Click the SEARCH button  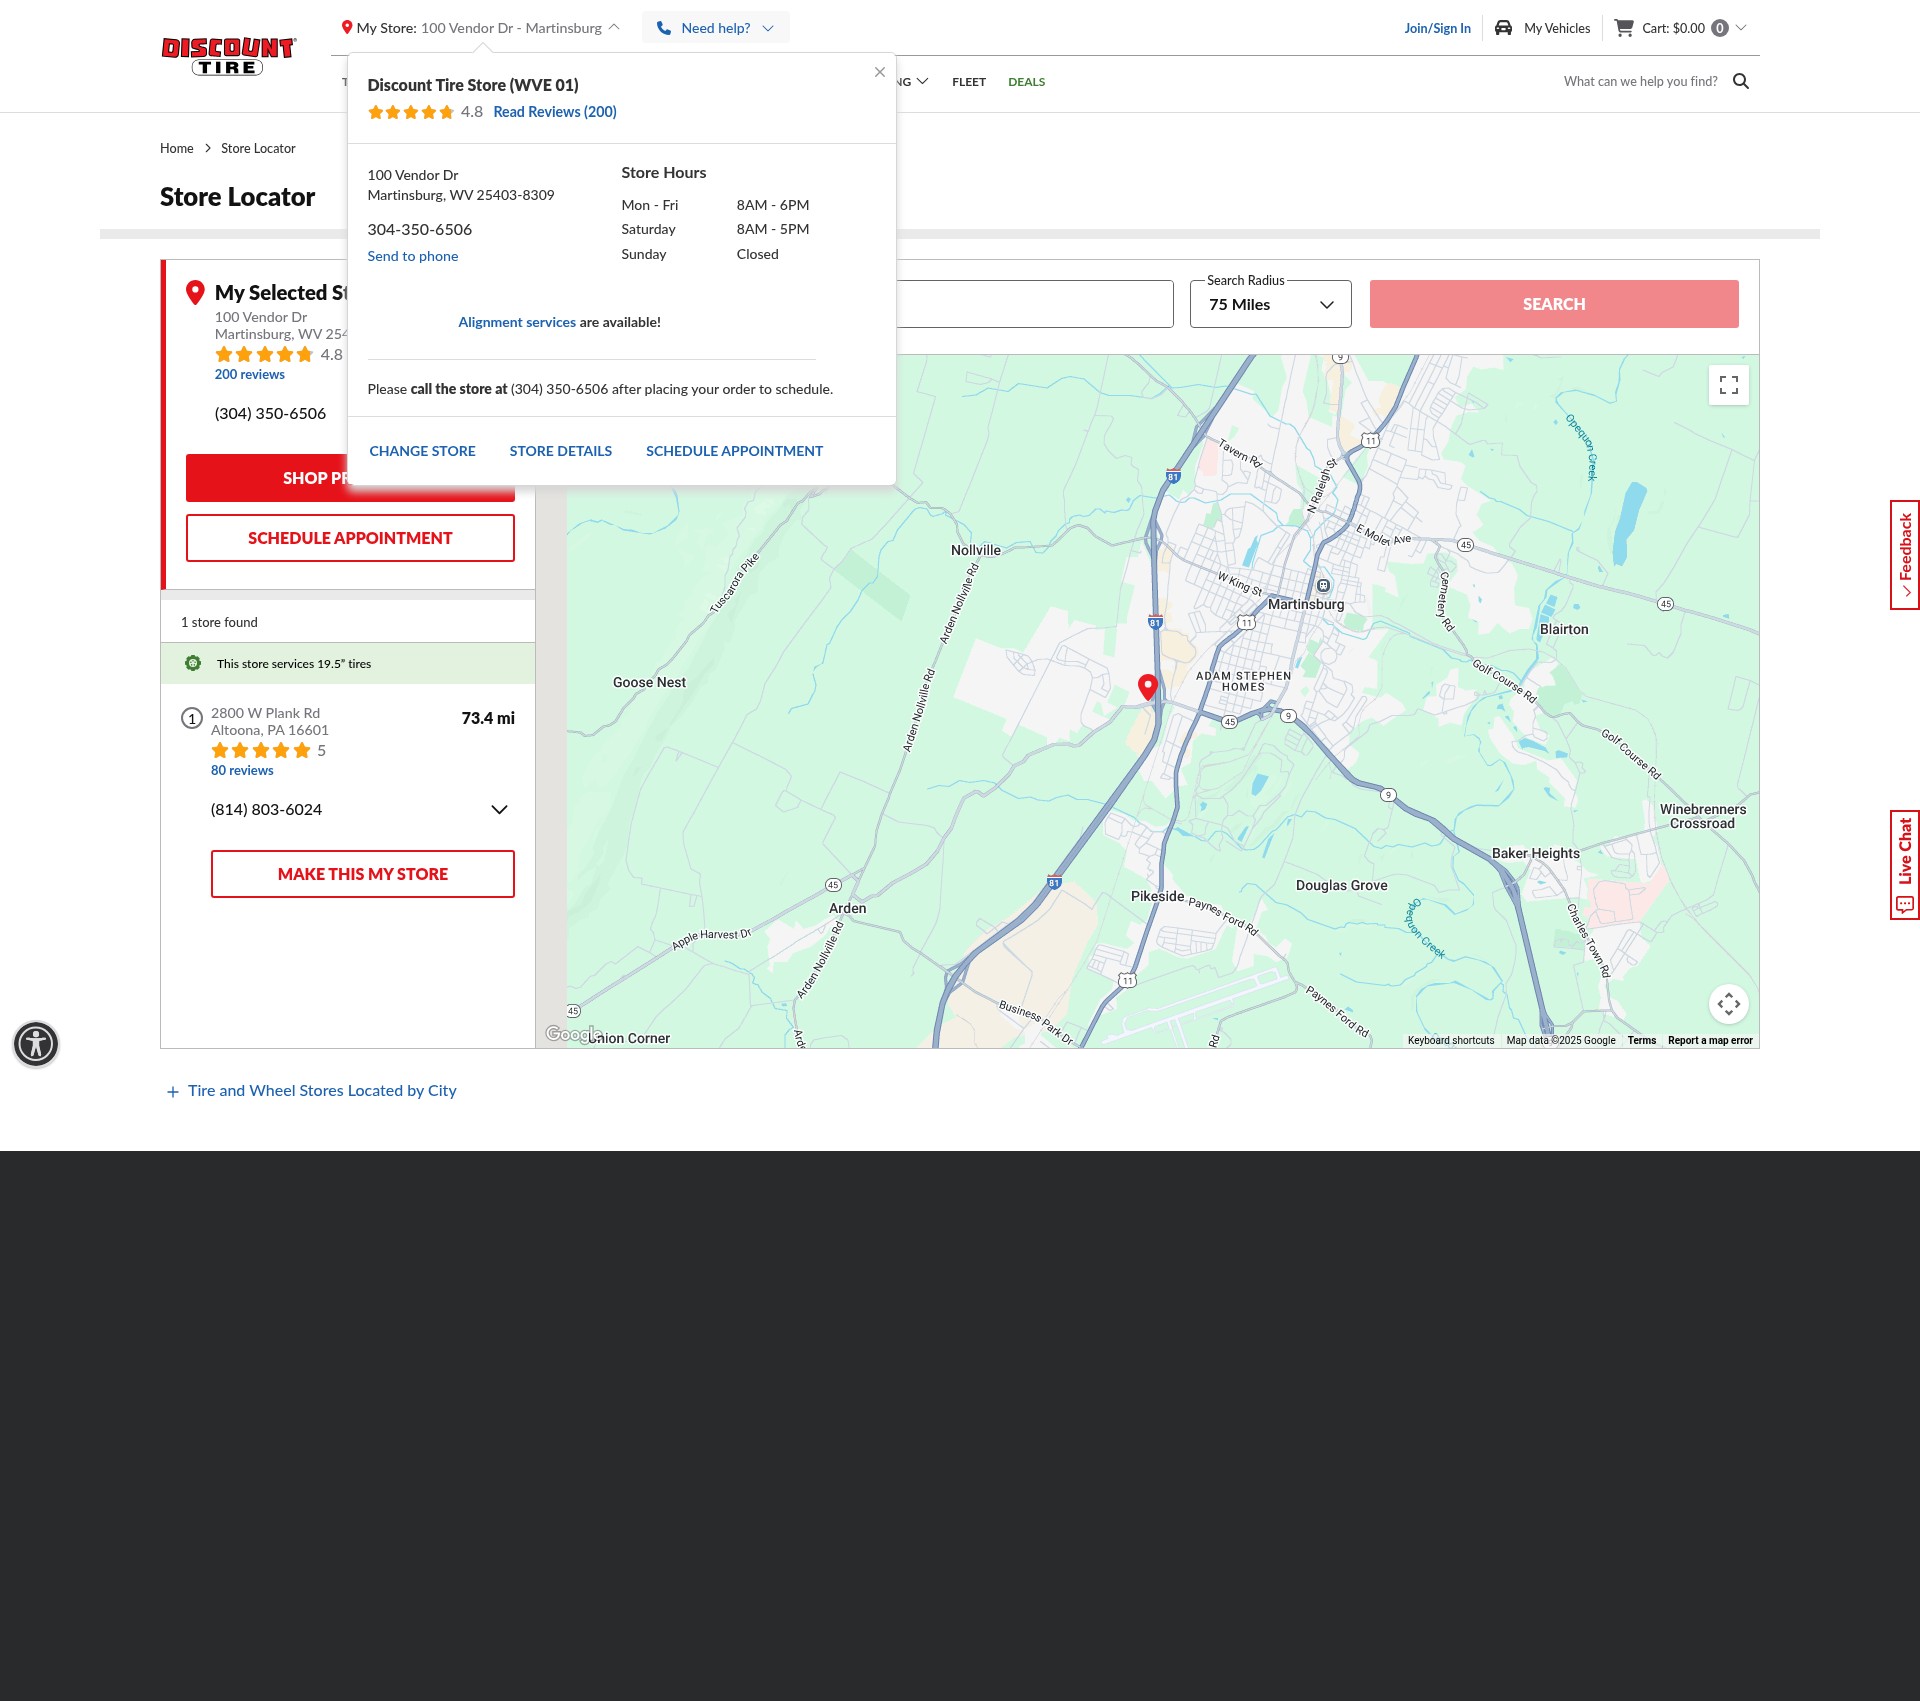point(1554,304)
